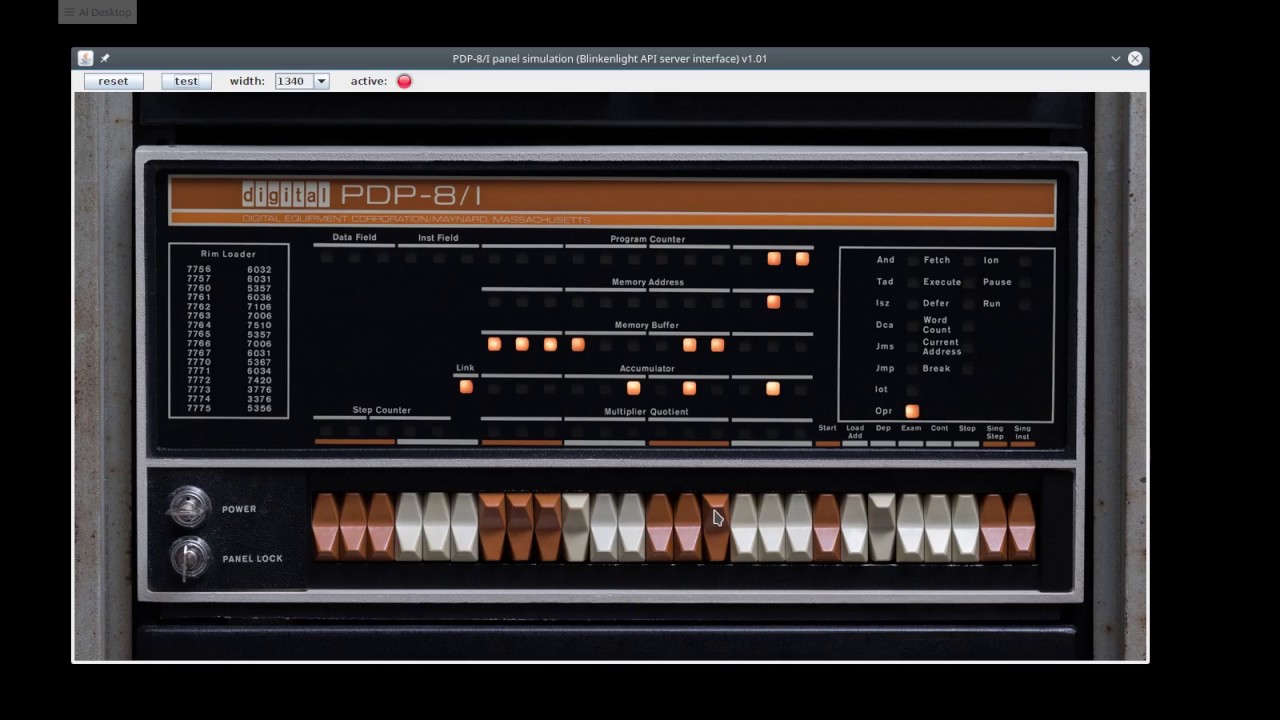Click the test button
The width and height of the screenshot is (1280, 720).
[186, 81]
